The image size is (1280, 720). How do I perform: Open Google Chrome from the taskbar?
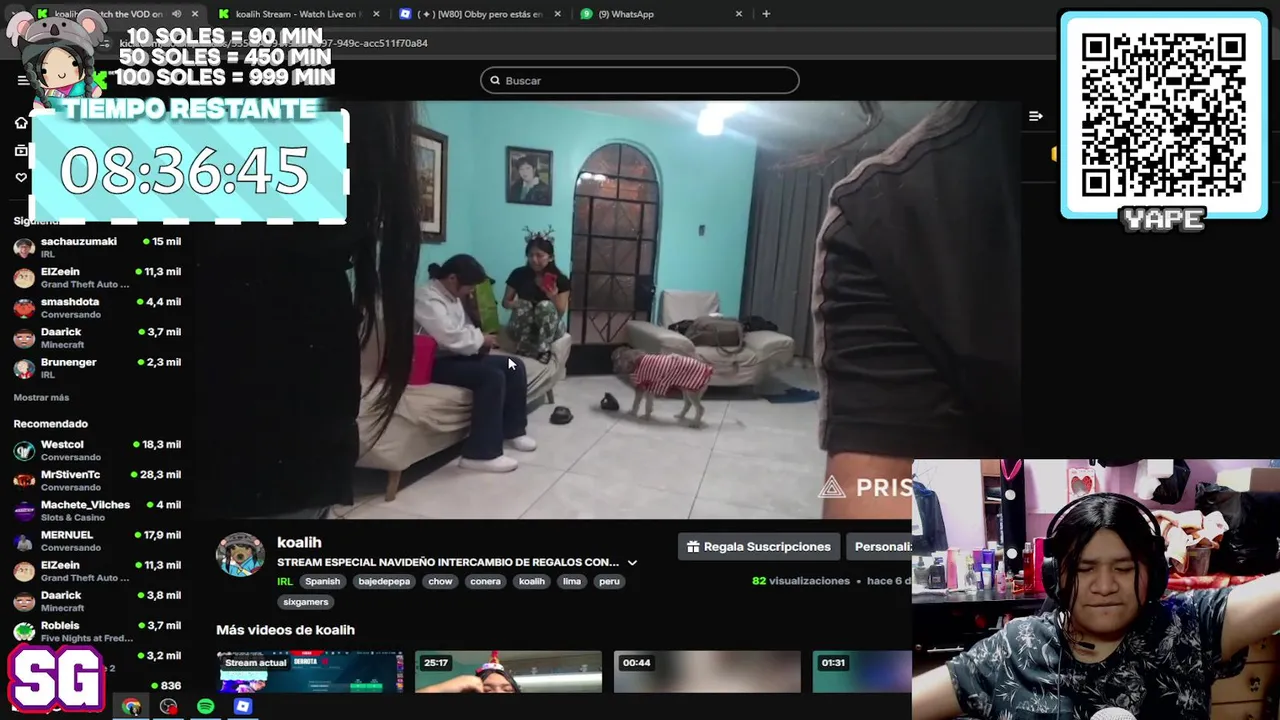tap(131, 706)
